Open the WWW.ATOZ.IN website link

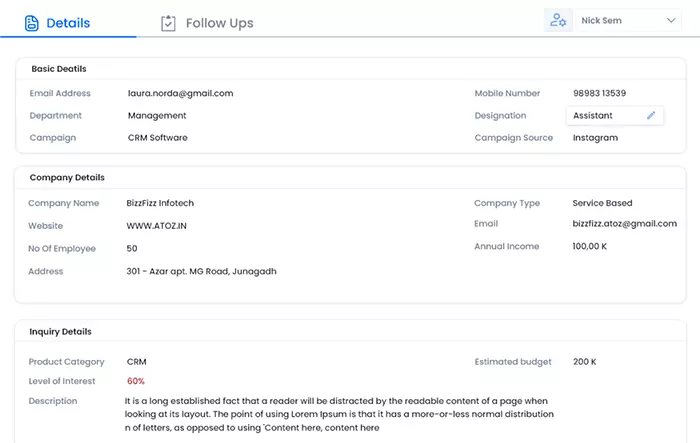[x=156, y=226]
